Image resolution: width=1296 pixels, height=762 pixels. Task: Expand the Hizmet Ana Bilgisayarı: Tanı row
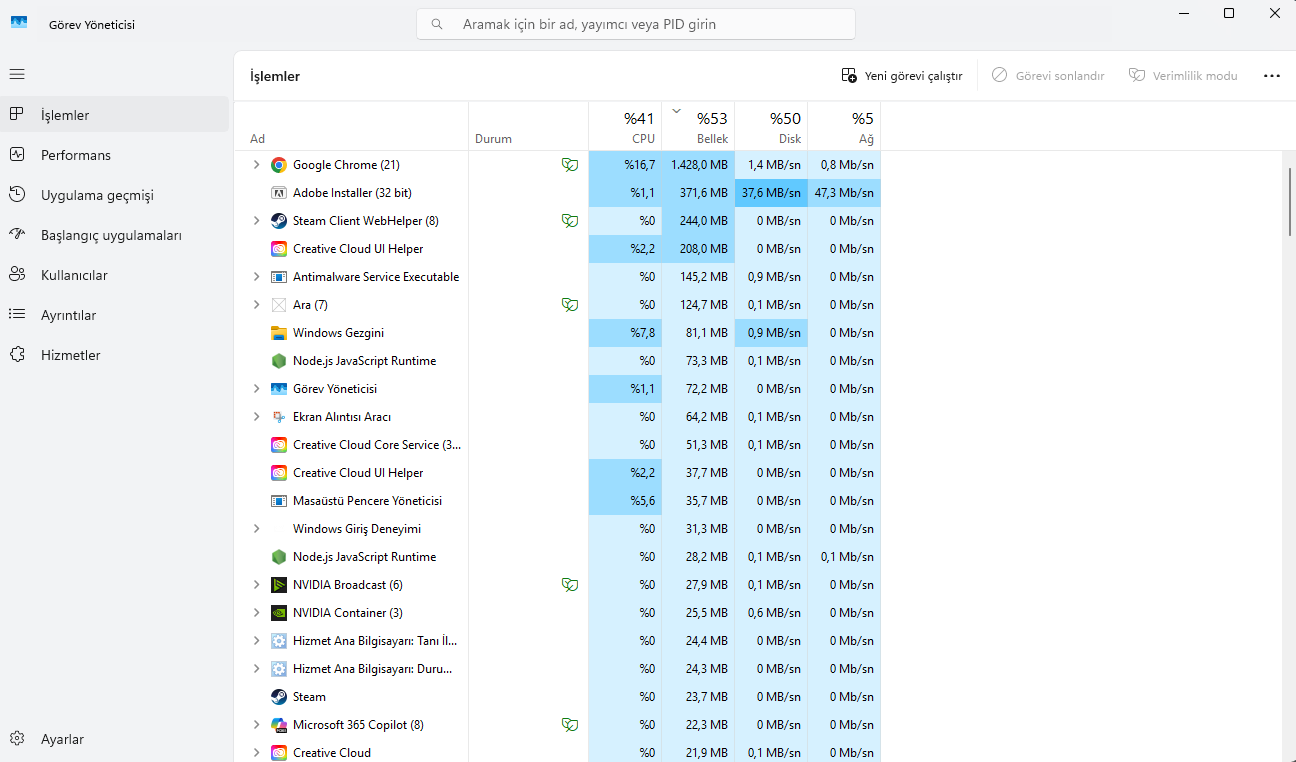256,641
